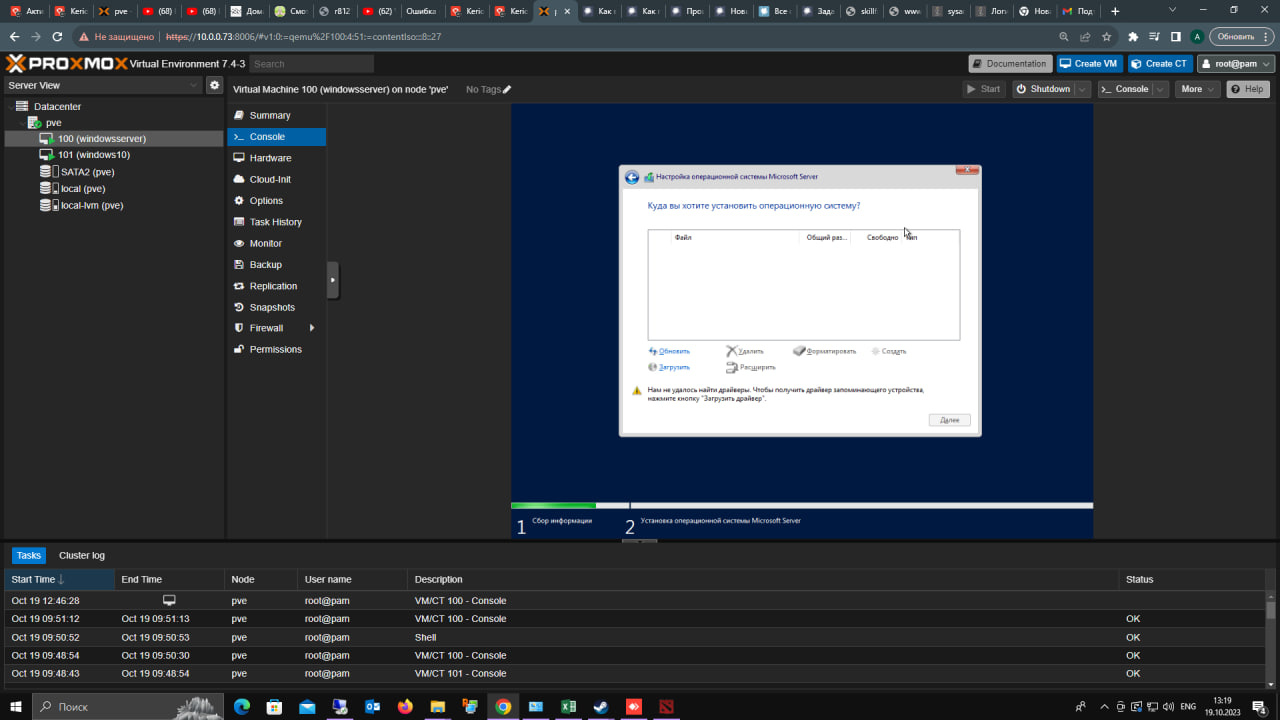
Task: Collapse the Datacenter tree node
Action: pyautogui.click(x=9, y=106)
